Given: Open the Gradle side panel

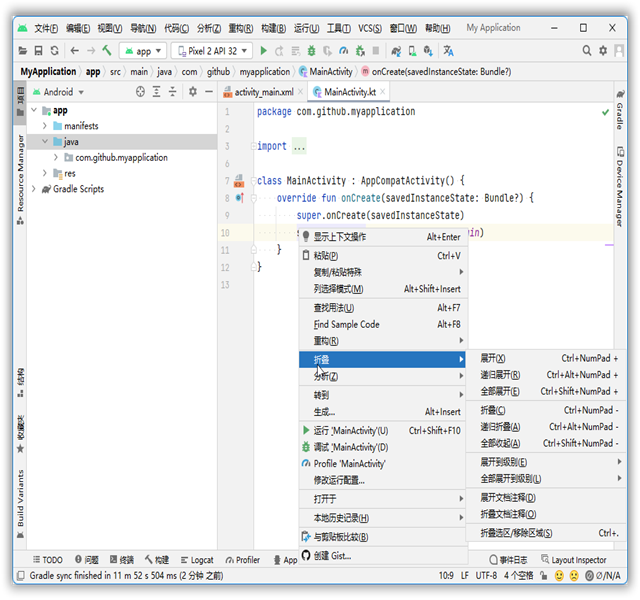Looking at the screenshot, I should coord(620,109).
